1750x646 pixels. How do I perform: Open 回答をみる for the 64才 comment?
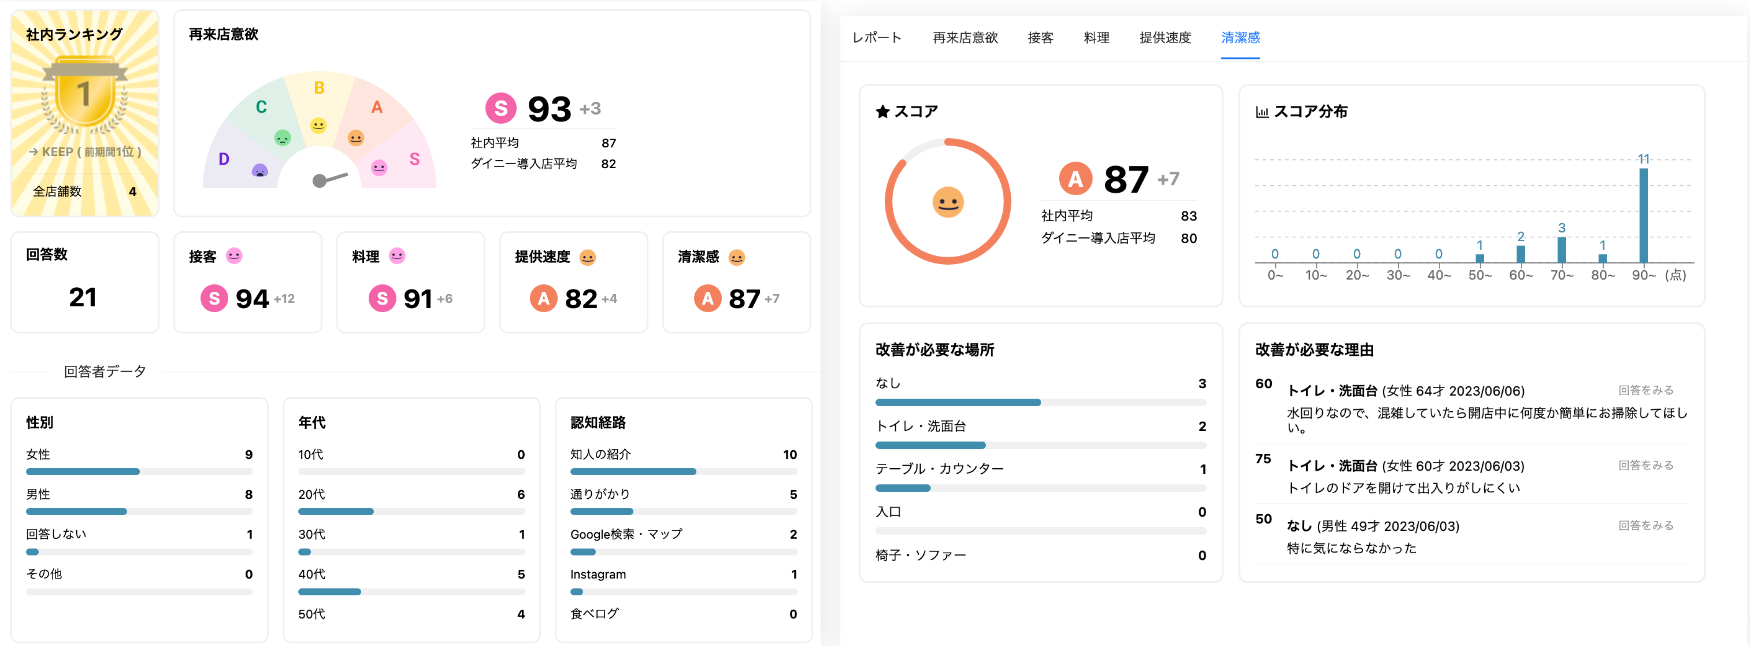tap(1646, 391)
